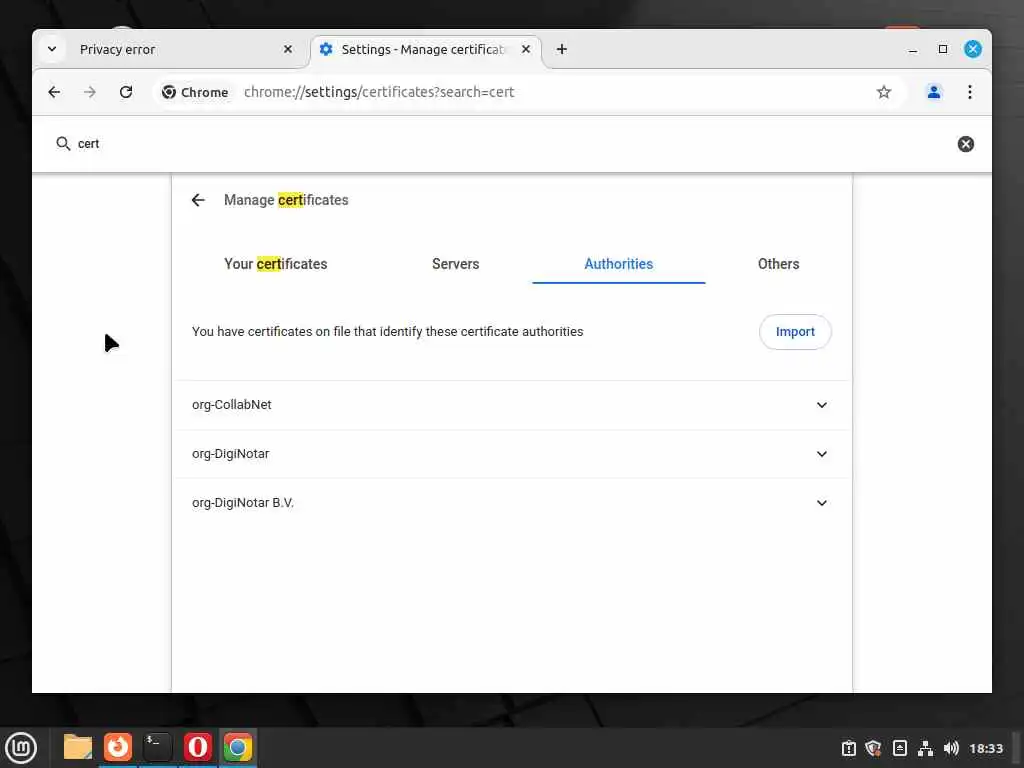Open the volume control in tray
This screenshot has width=1024, height=768.
click(951, 748)
